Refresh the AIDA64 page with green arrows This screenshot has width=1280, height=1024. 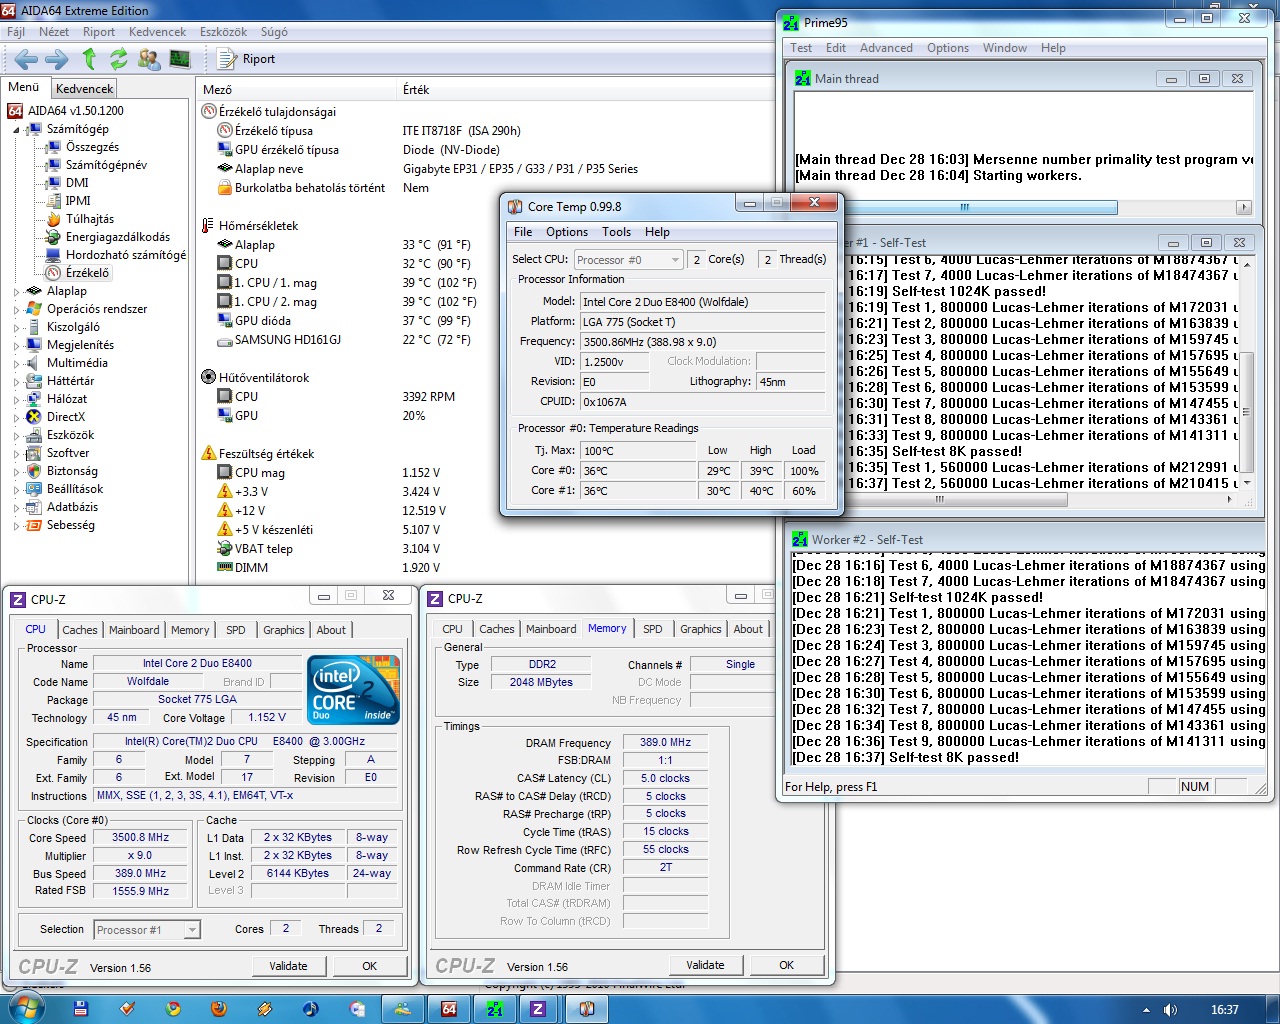(119, 59)
